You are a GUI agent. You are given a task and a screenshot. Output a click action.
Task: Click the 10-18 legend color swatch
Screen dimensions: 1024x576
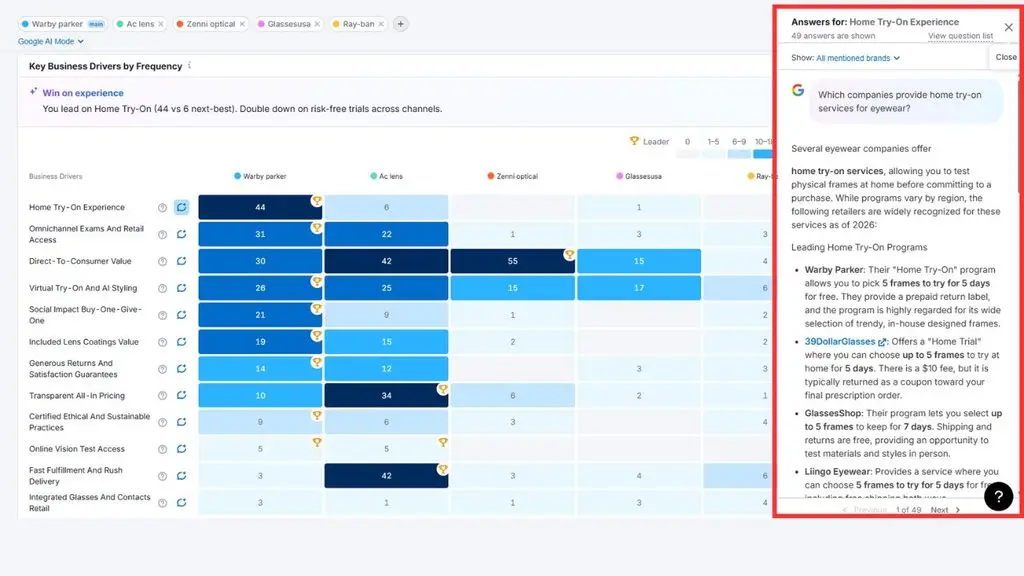763,154
